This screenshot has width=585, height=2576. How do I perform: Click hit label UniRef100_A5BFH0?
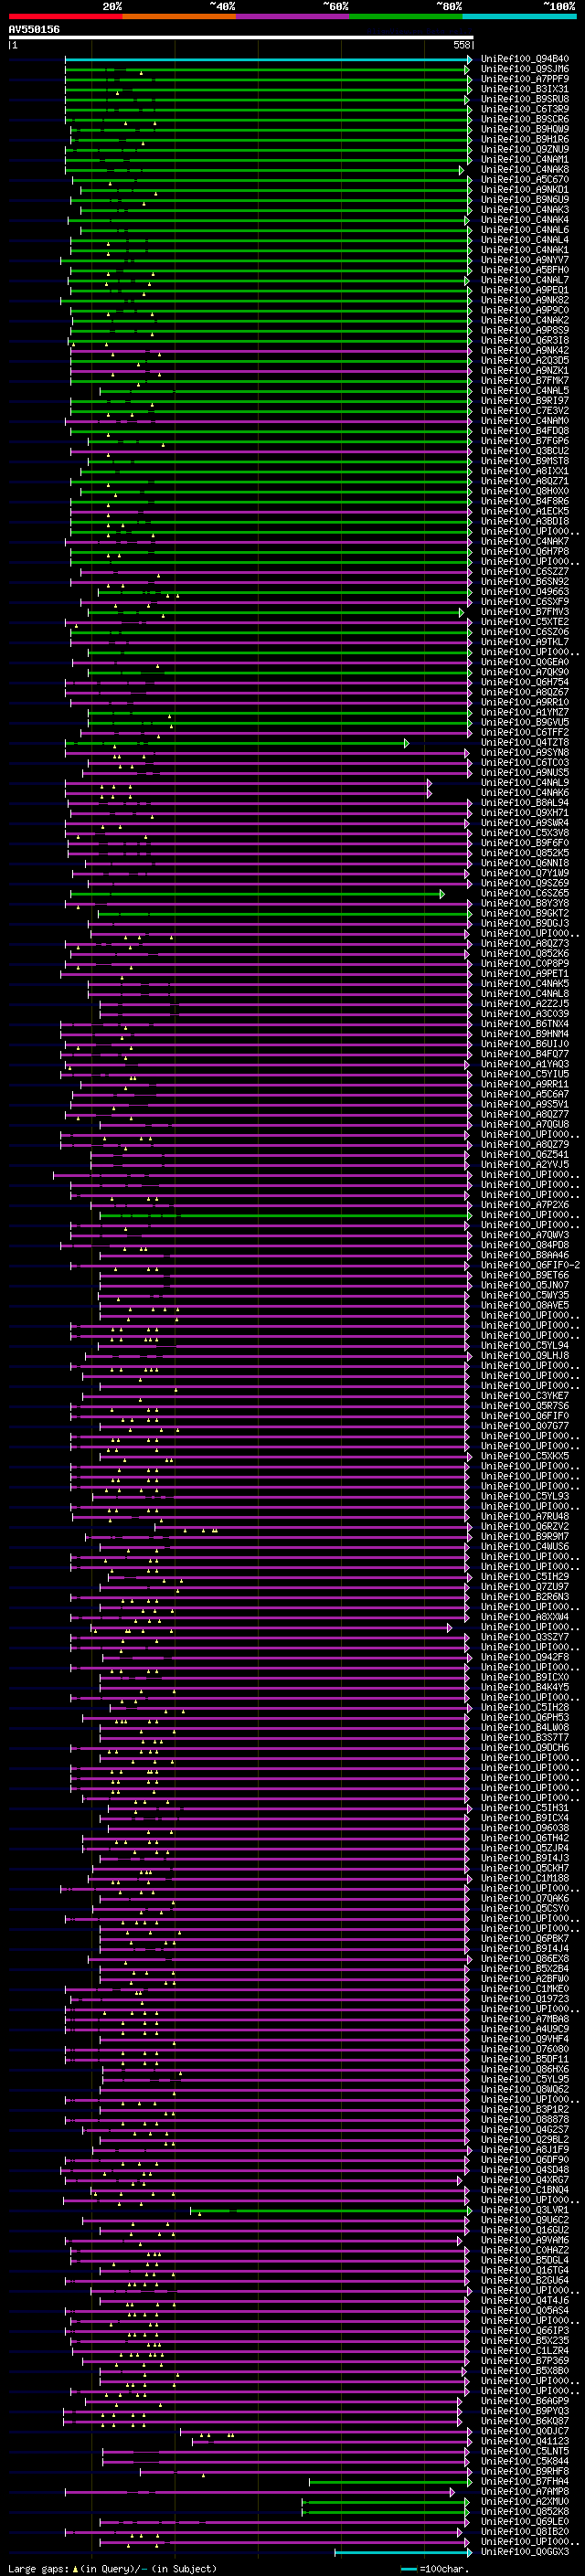click(525, 270)
